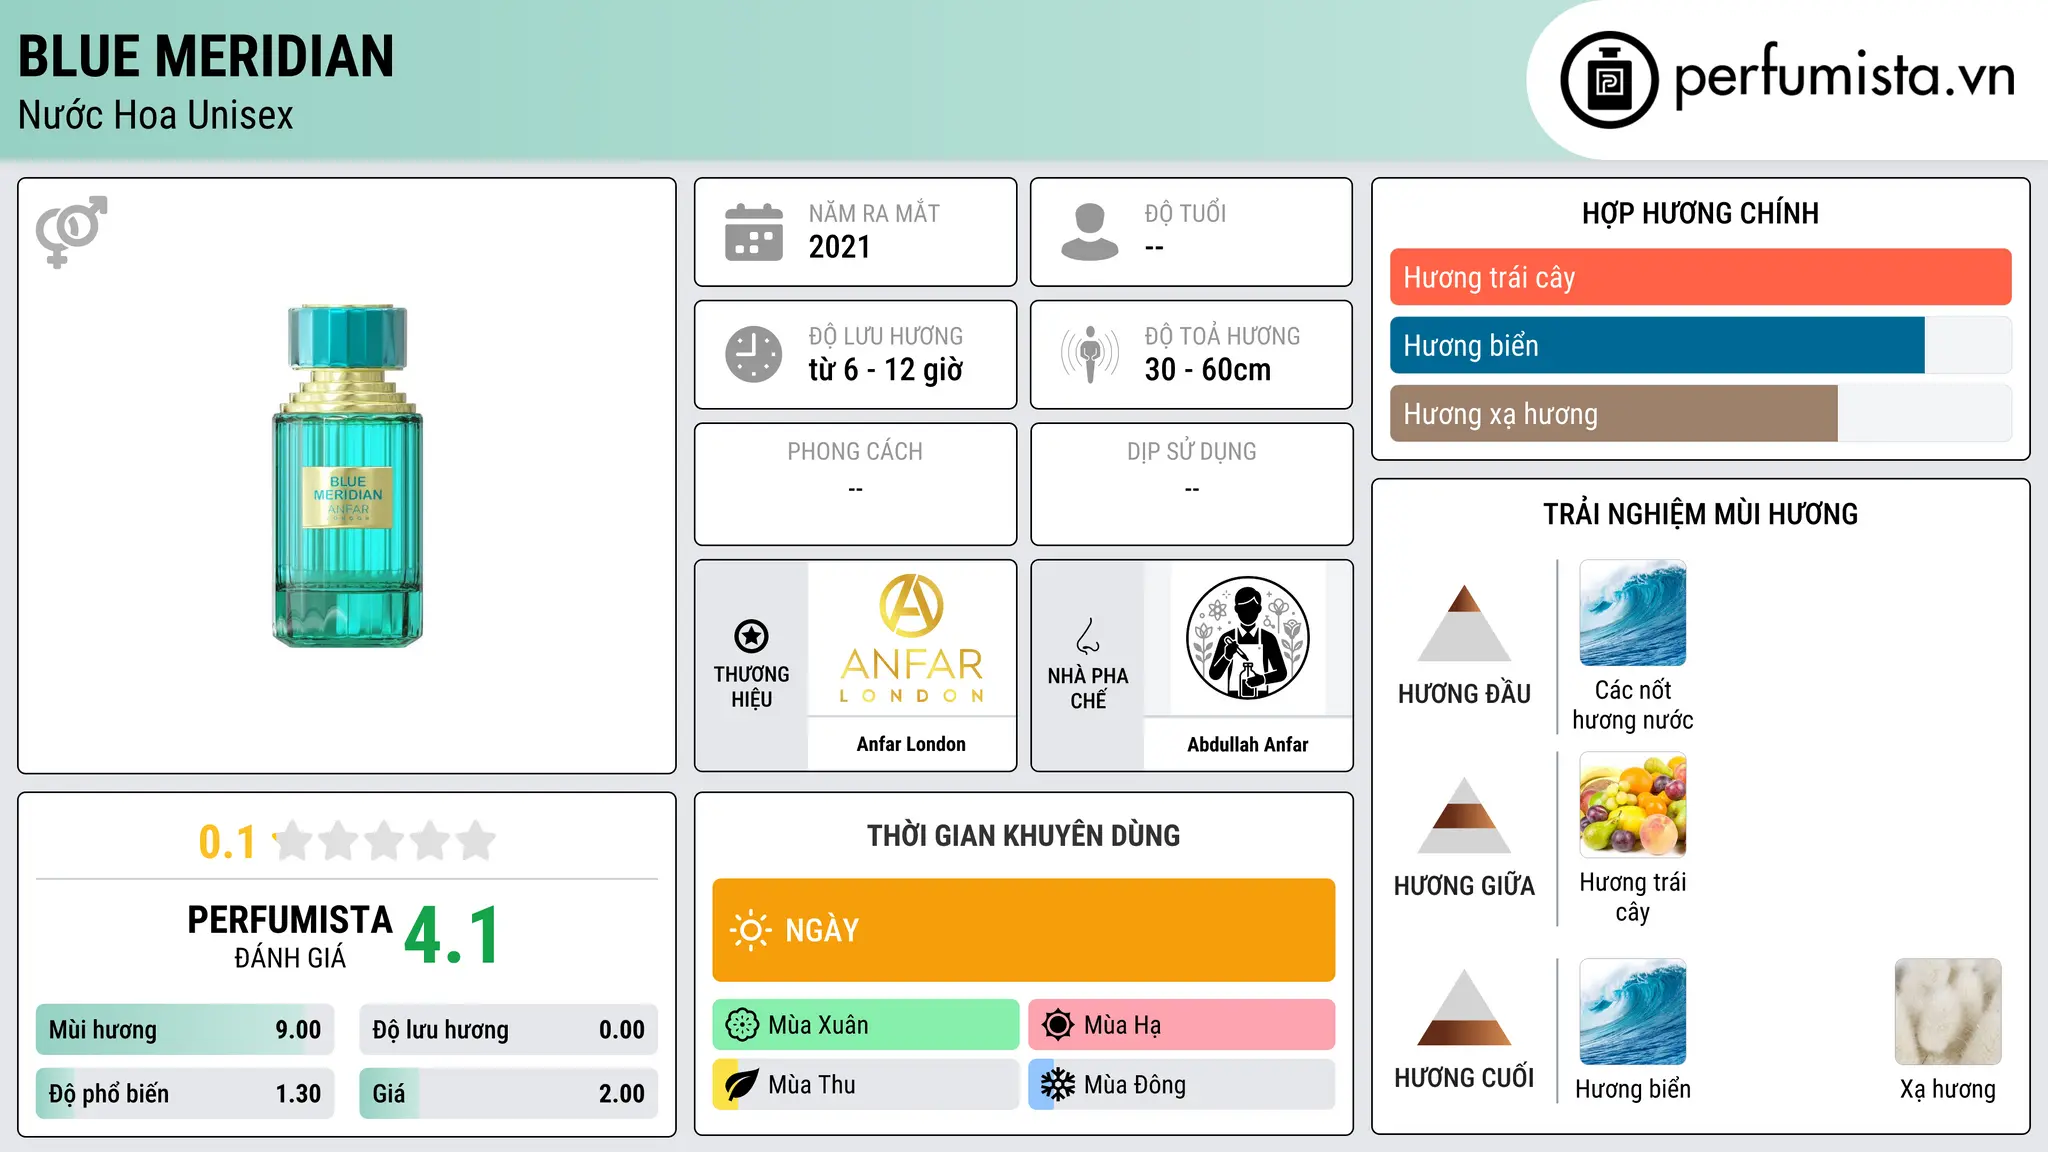Click the Độ lưu hương 0.00 score bar
The height and width of the screenshot is (1152, 2048).
click(x=508, y=1030)
